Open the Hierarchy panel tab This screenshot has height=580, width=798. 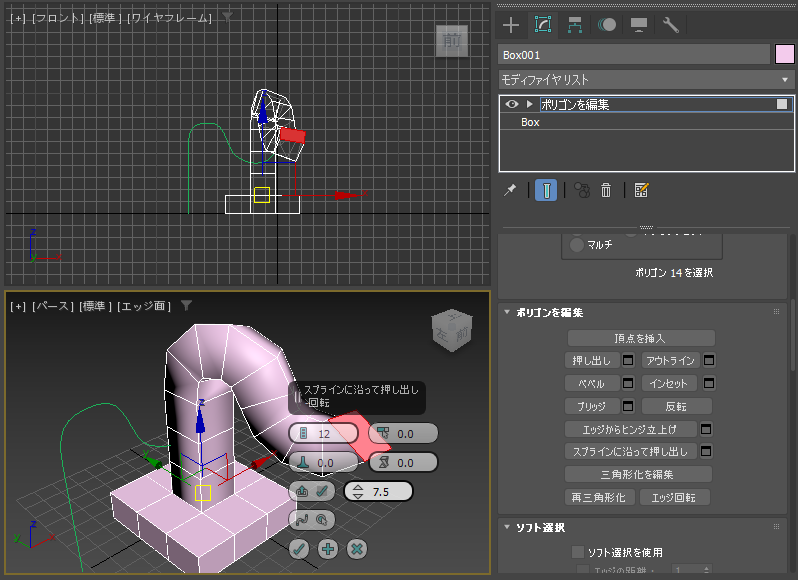575,25
